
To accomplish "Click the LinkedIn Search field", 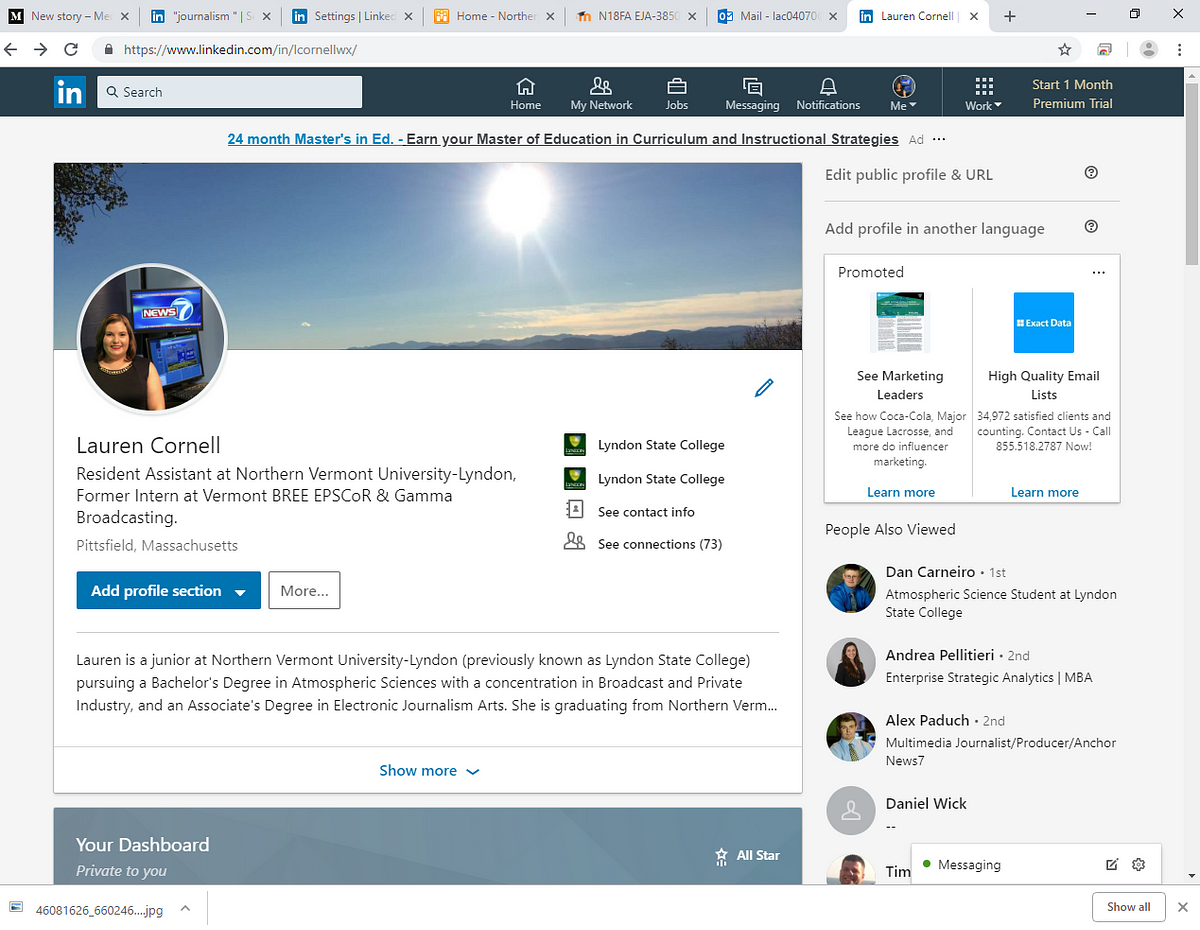I will point(230,92).
